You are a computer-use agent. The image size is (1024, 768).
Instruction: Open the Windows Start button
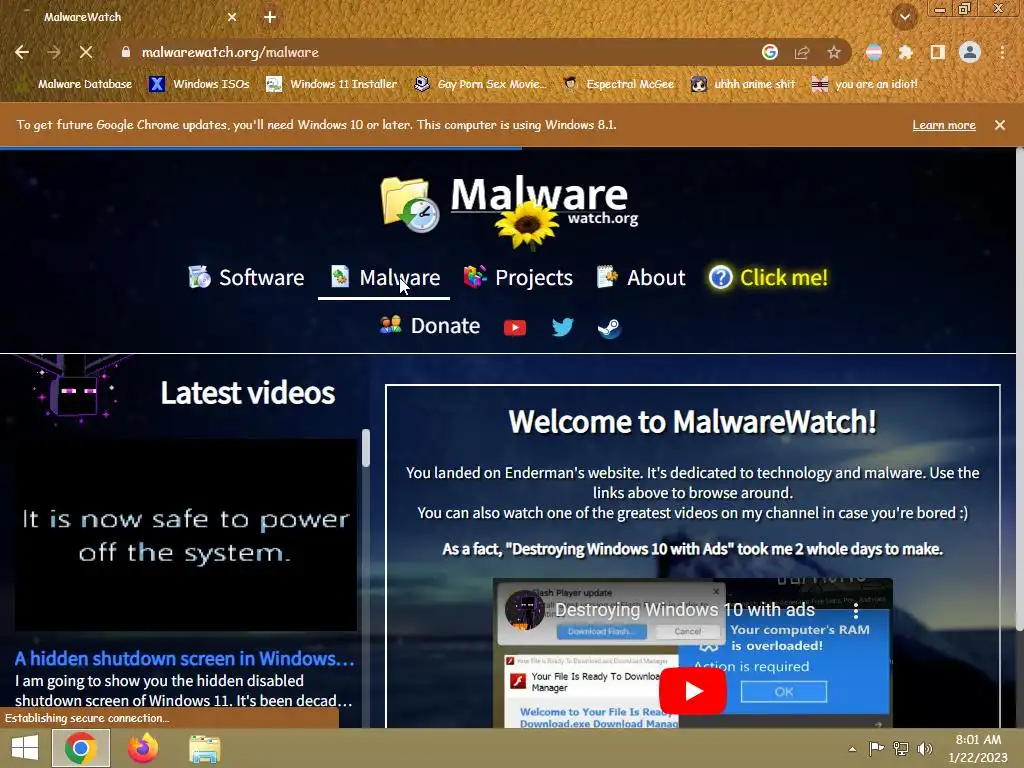25,748
